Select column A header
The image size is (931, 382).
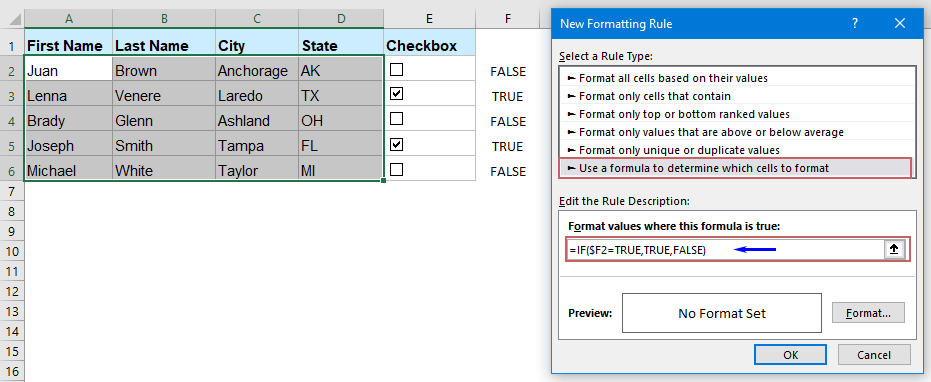tap(69, 18)
